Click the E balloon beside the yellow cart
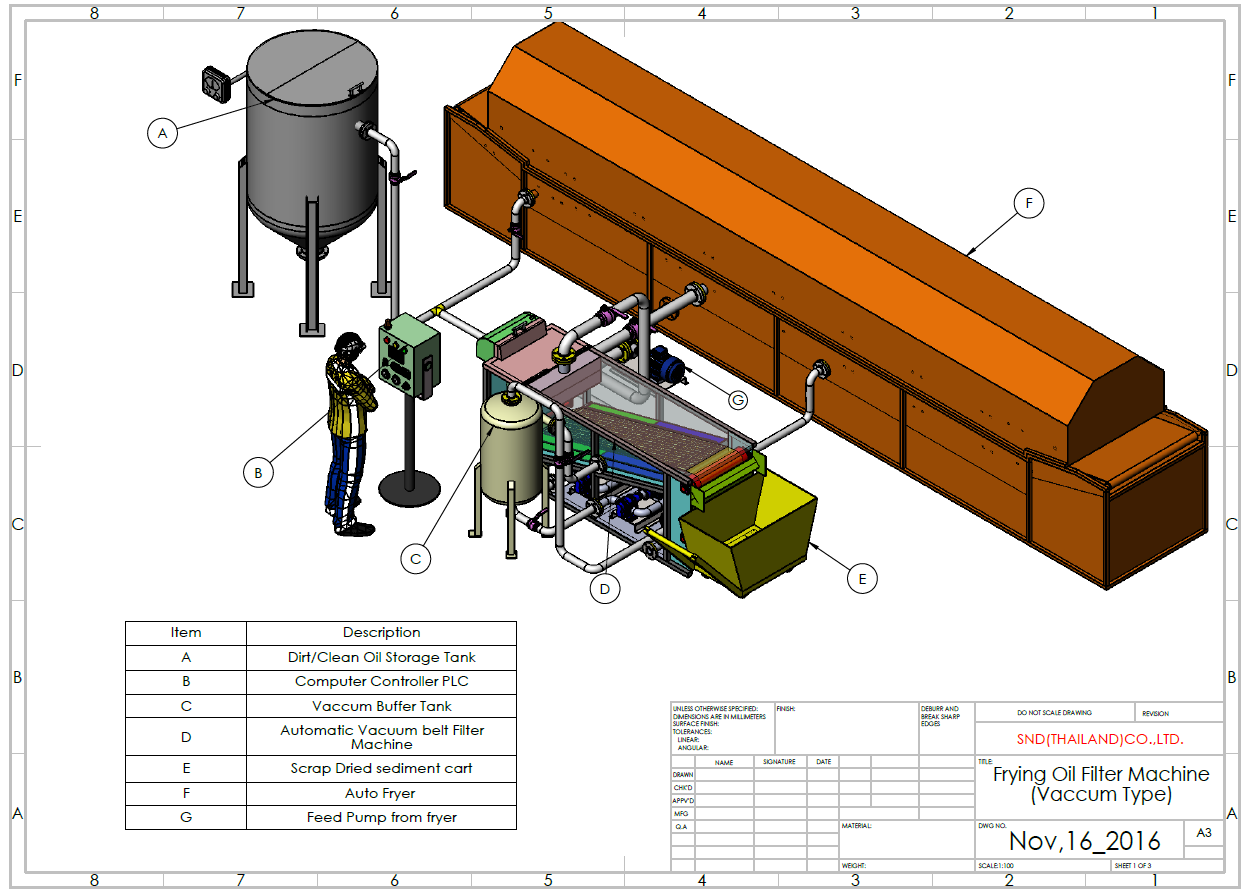Viewport: 1244px width, 896px height. pyautogui.click(x=861, y=577)
